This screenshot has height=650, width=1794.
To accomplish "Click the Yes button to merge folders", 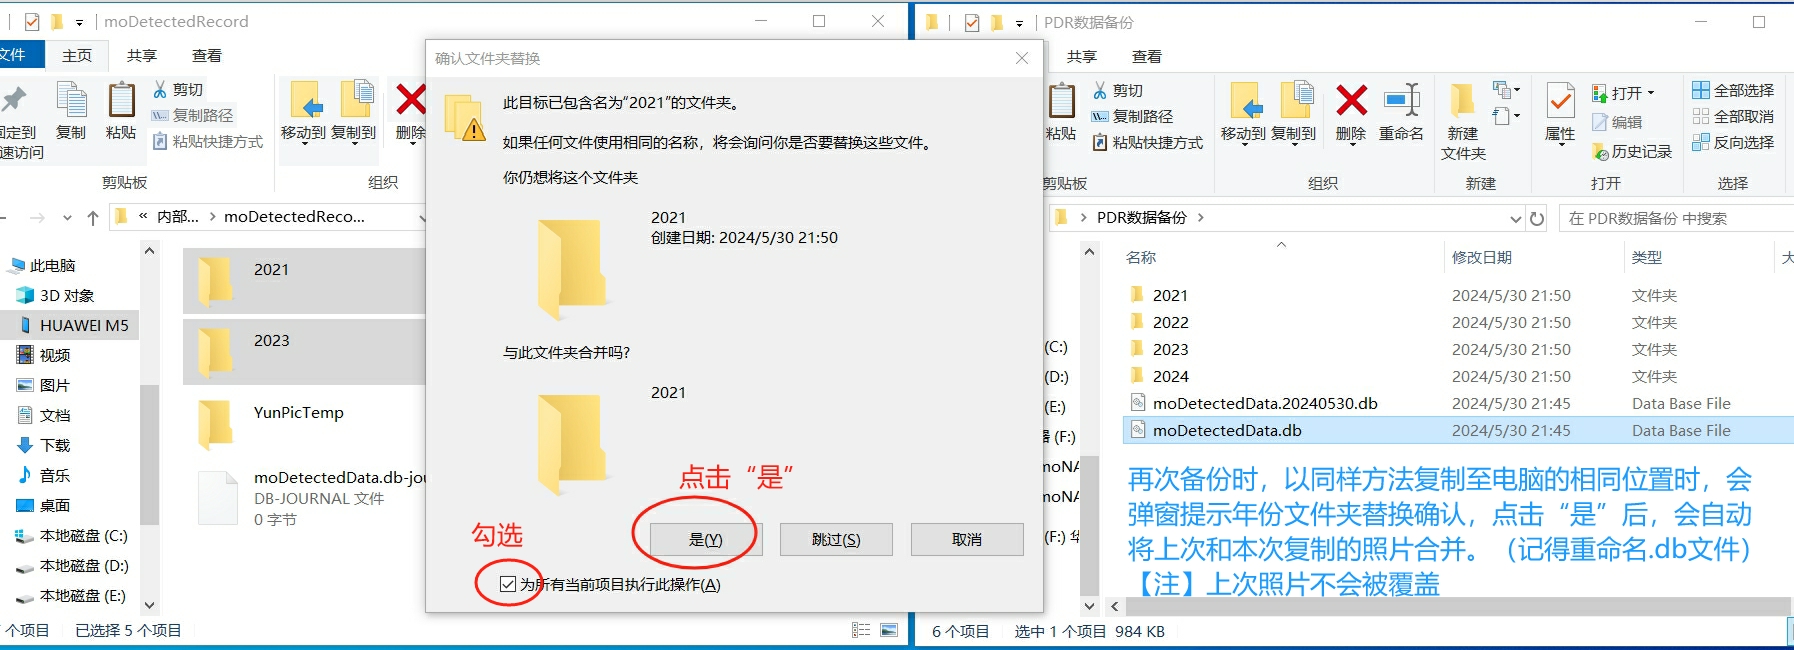I will [705, 539].
